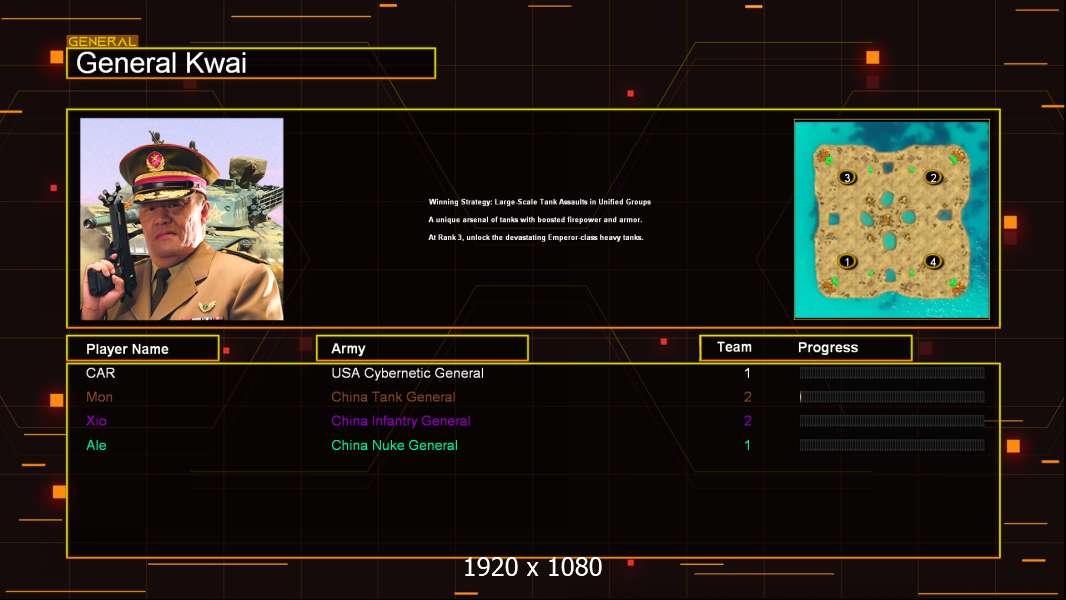Click the yellow GENERAL label tag

[x=102, y=41]
